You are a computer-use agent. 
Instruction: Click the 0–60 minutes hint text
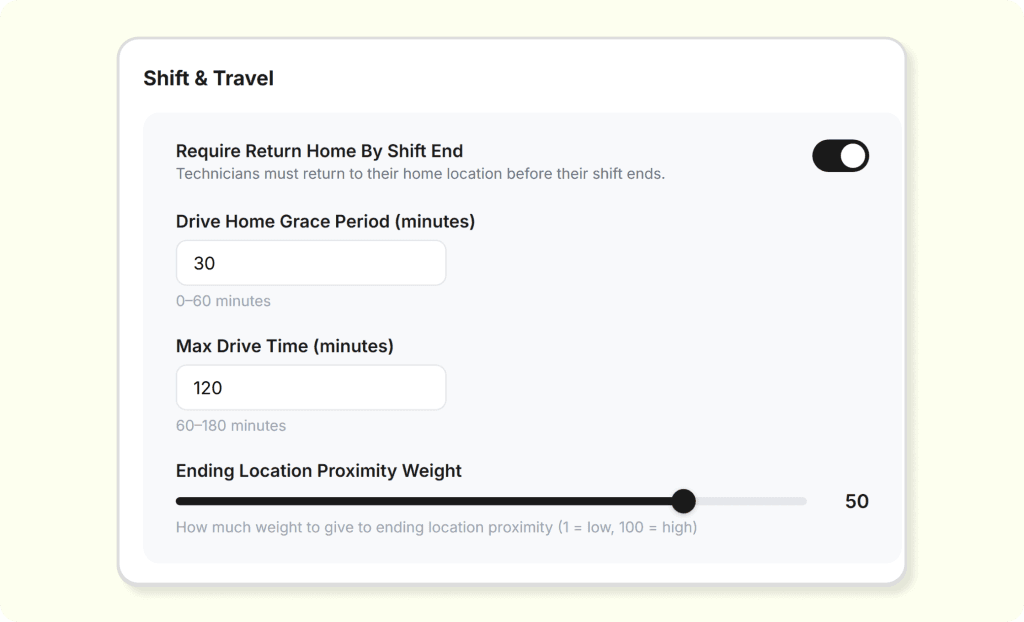tap(223, 301)
